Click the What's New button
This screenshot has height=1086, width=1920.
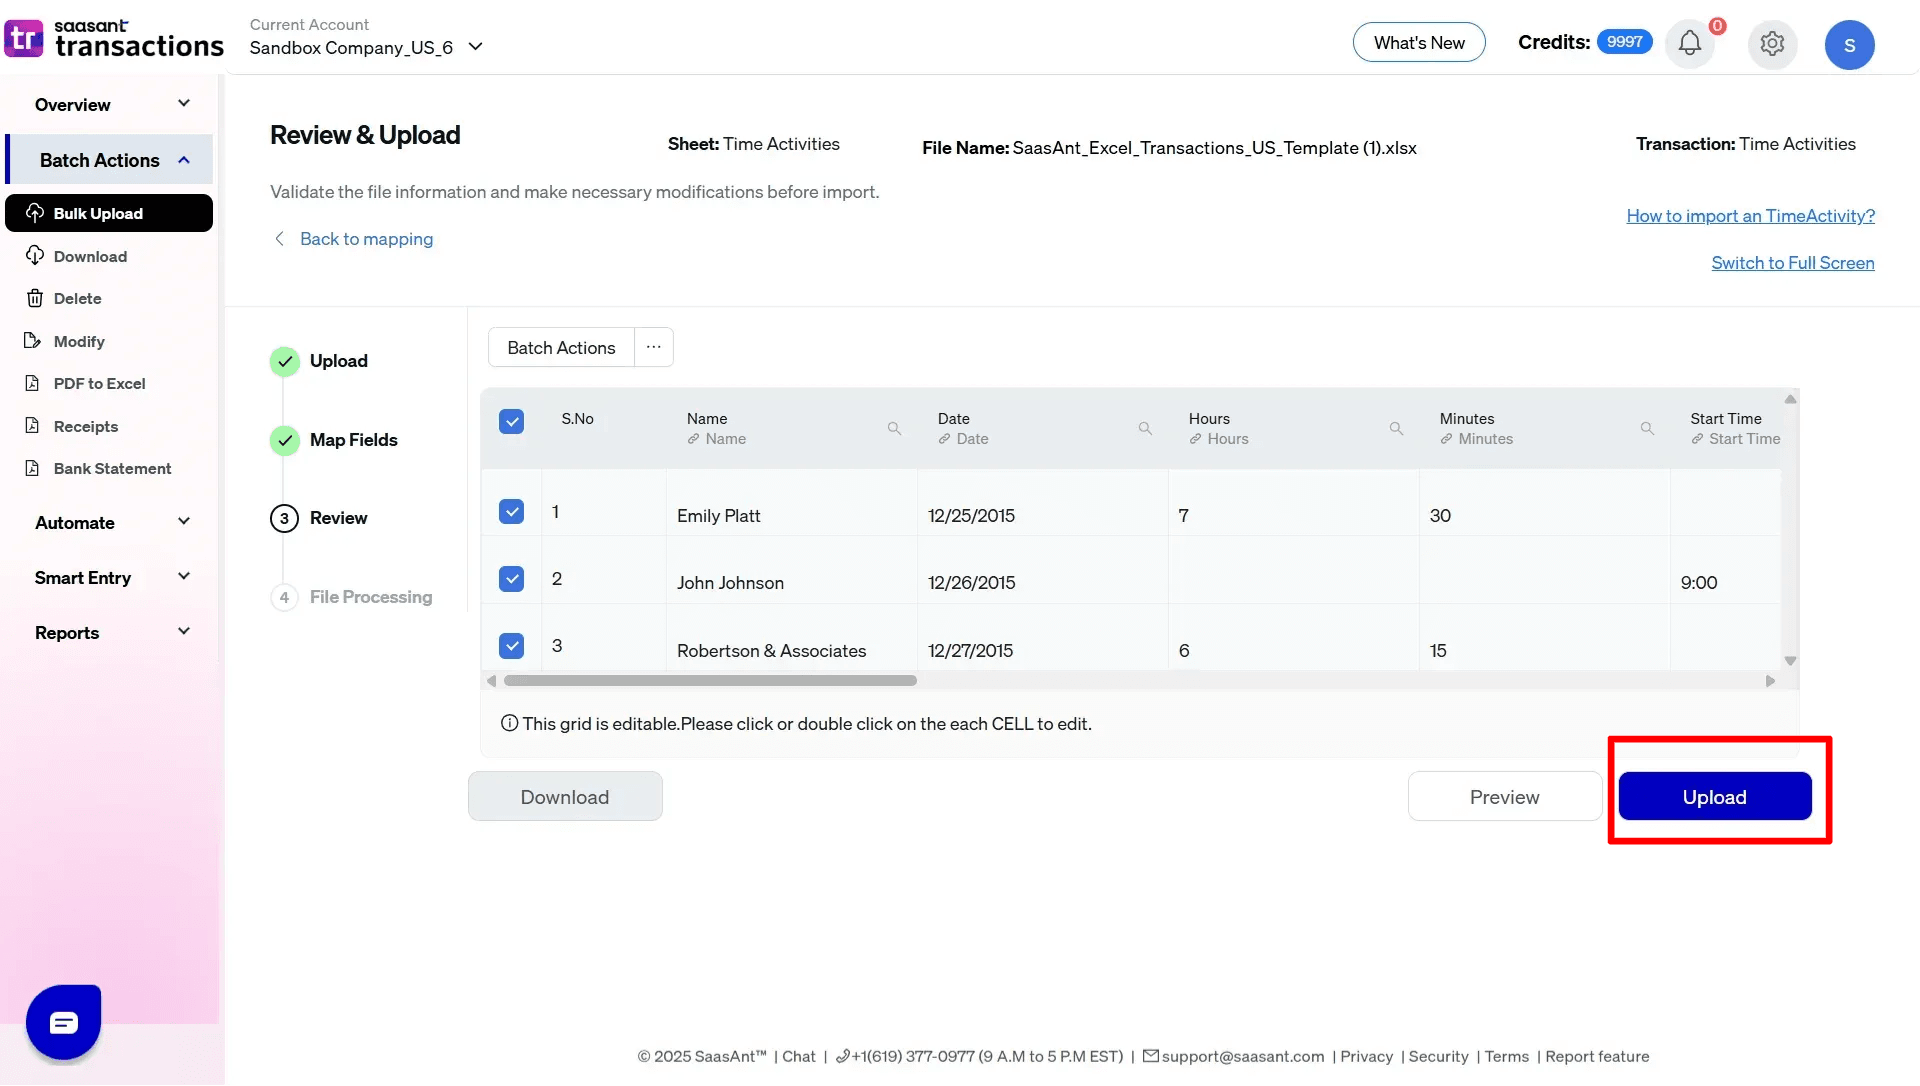(1419, 42)
